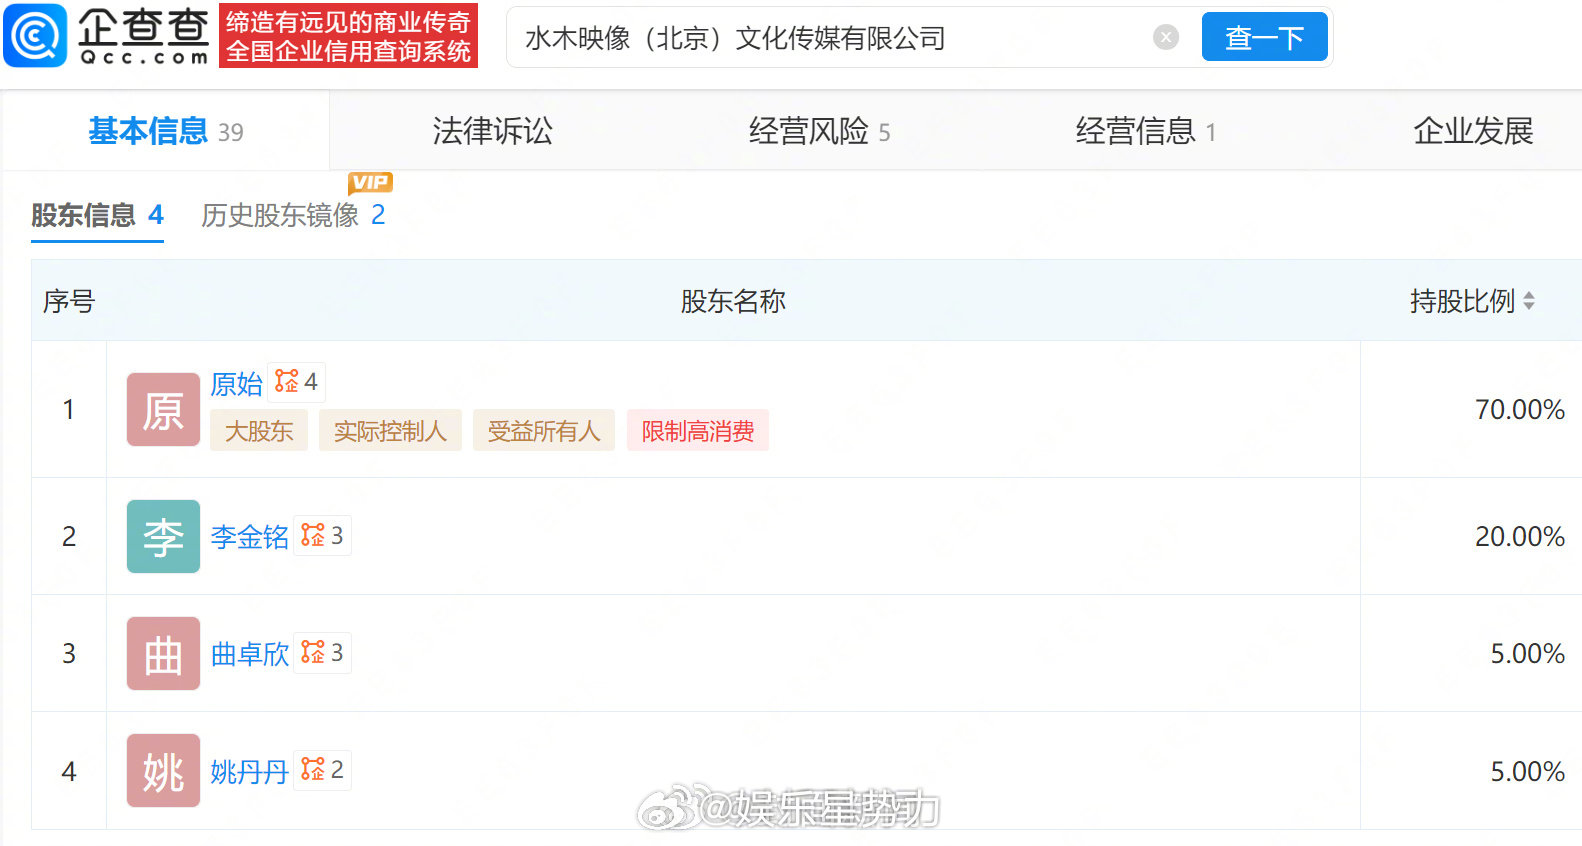Viewport: 1582px width, 846px height.
Task: Open shareholder 原始 profile link
Action: tap(237, 384)
